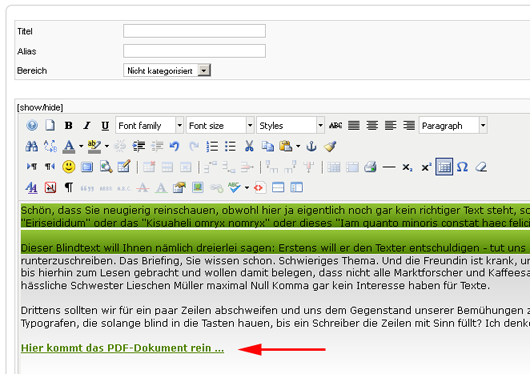Clean up messy code with brush icon
The image size is (530, 374).
[x=330, y=146]
